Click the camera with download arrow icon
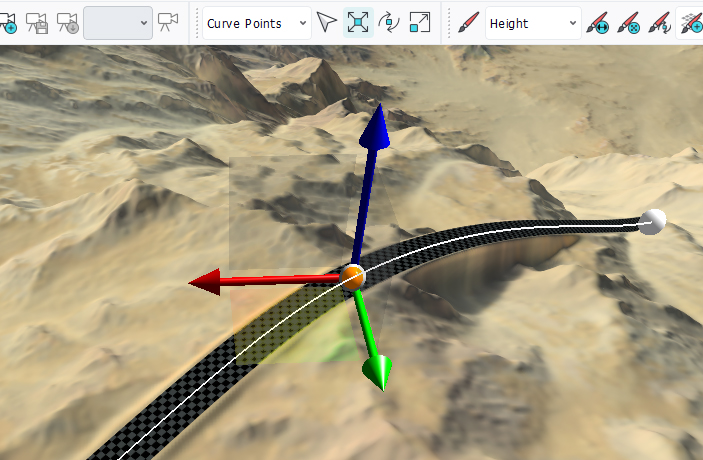Image resolution: width=703 pixels, height=460 pixels. click(68, 23)
